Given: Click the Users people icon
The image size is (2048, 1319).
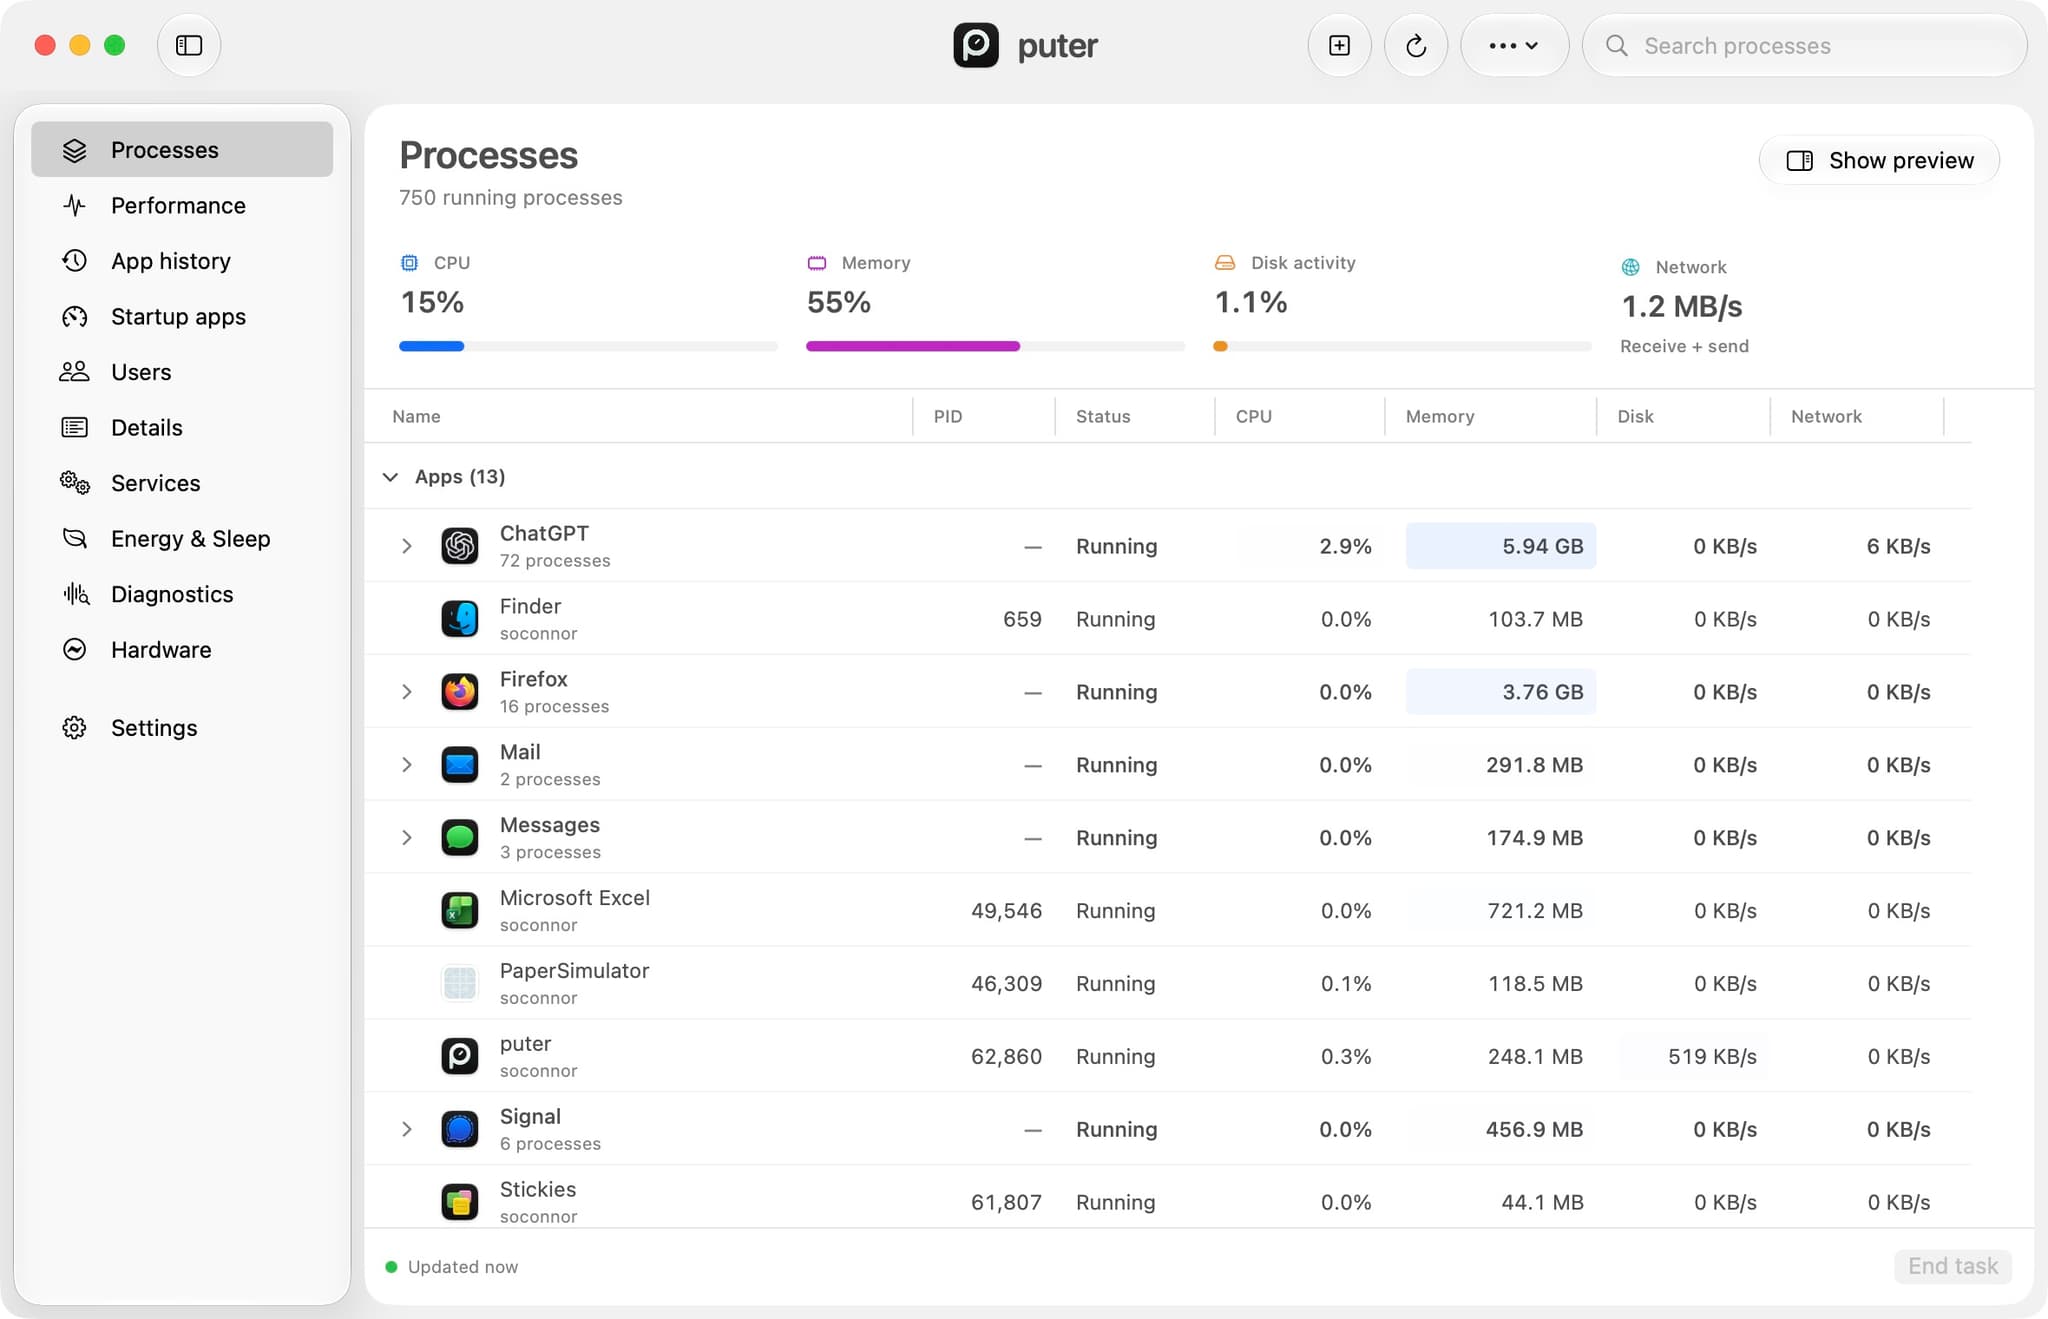Looking at the screenshot, I should click(x=74, y=372).
